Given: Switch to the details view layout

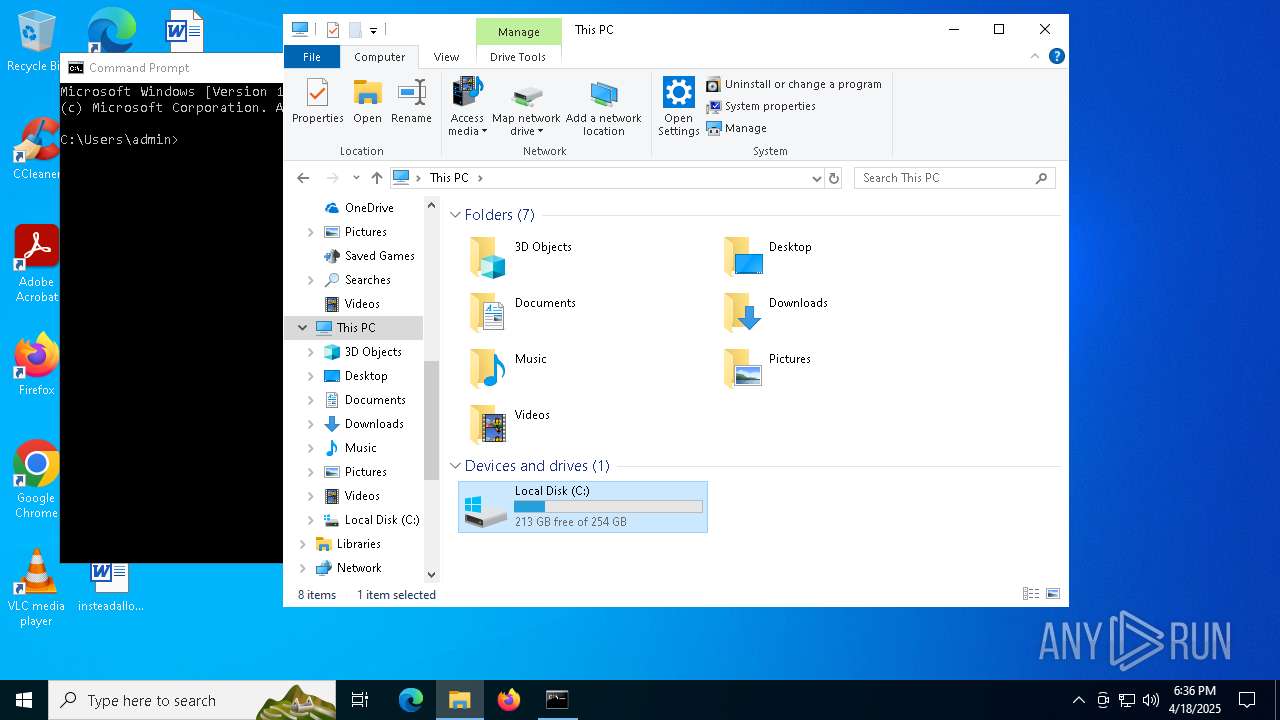Looking at the screenshot, I should tap(1031, 594).
